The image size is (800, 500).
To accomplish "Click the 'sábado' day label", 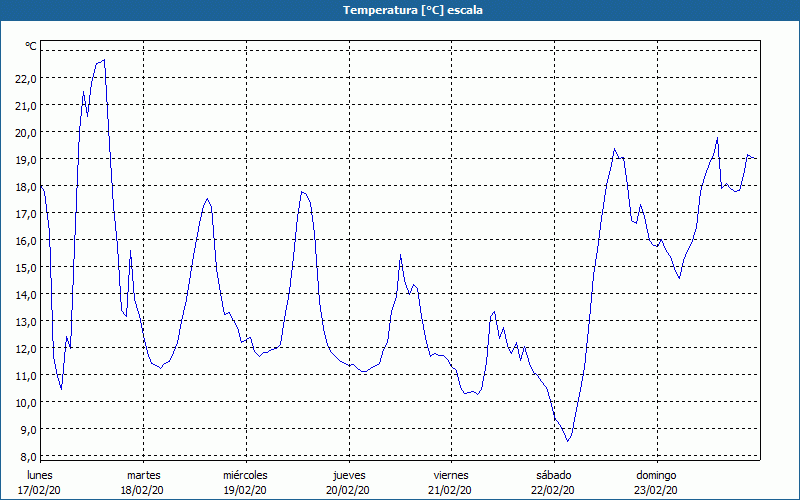I will 554,475.
